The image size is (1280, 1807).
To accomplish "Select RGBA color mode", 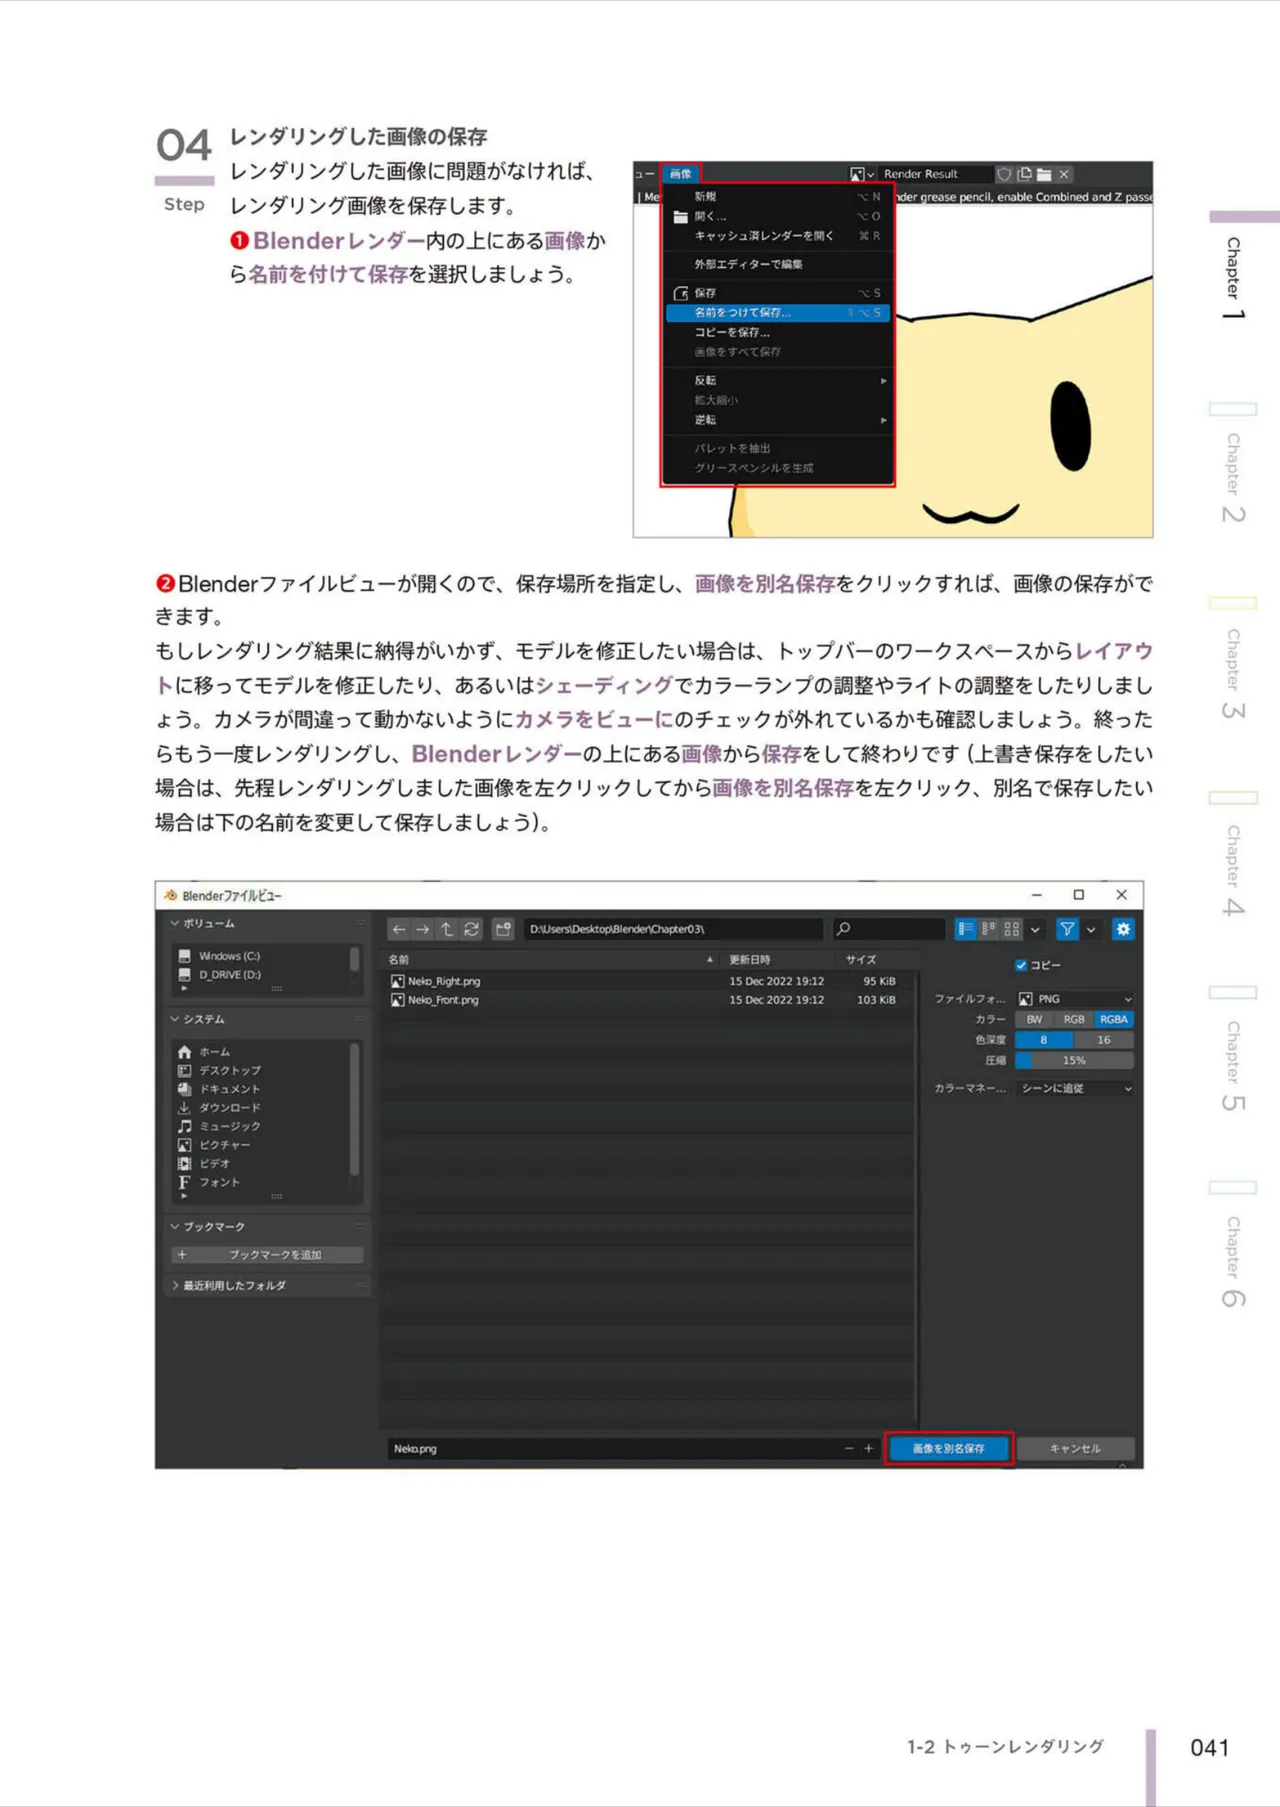I will click(x=1114, y=1020).
